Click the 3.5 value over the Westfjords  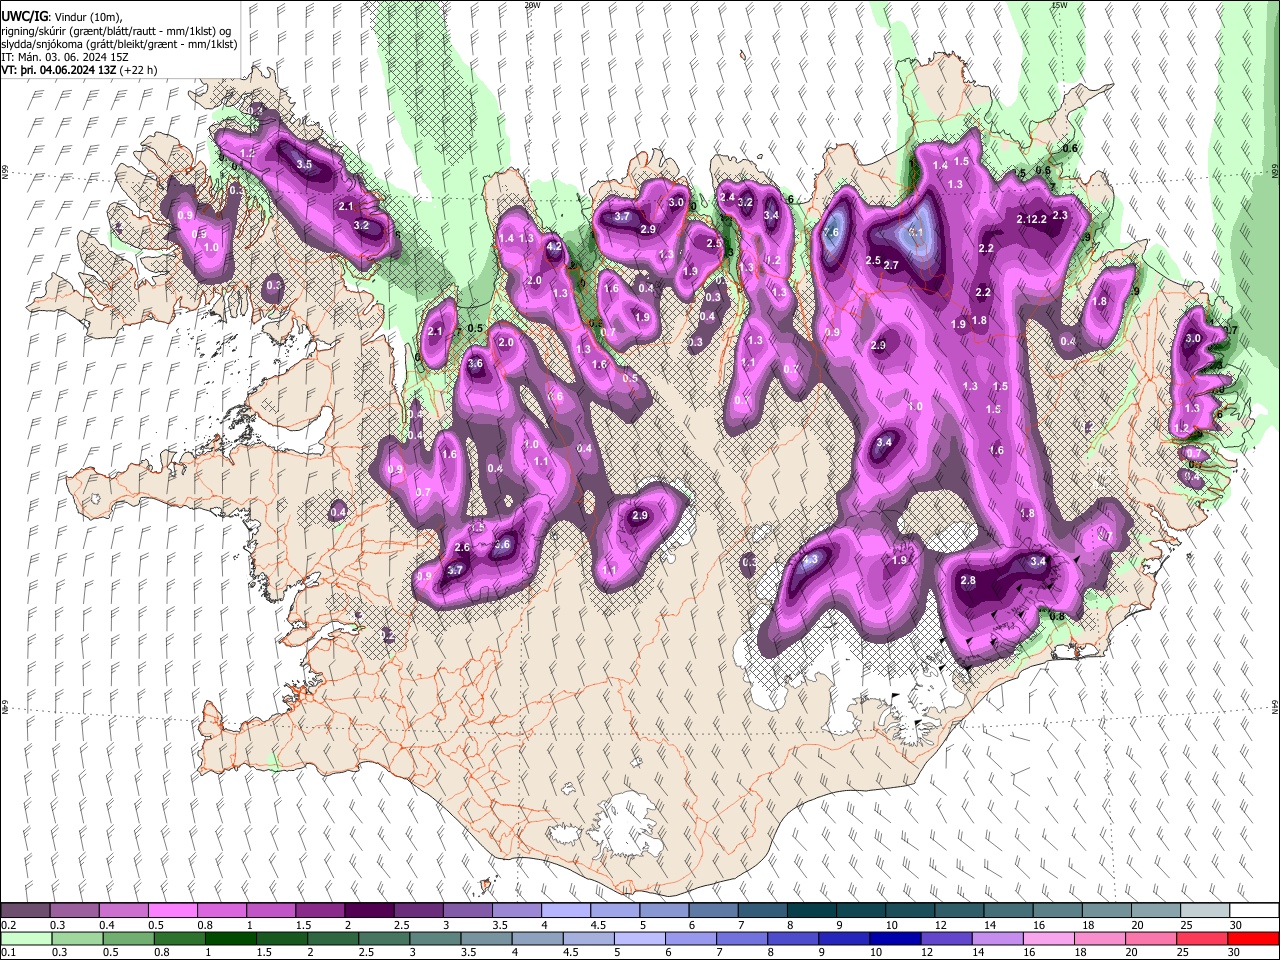tap(305, 164)
